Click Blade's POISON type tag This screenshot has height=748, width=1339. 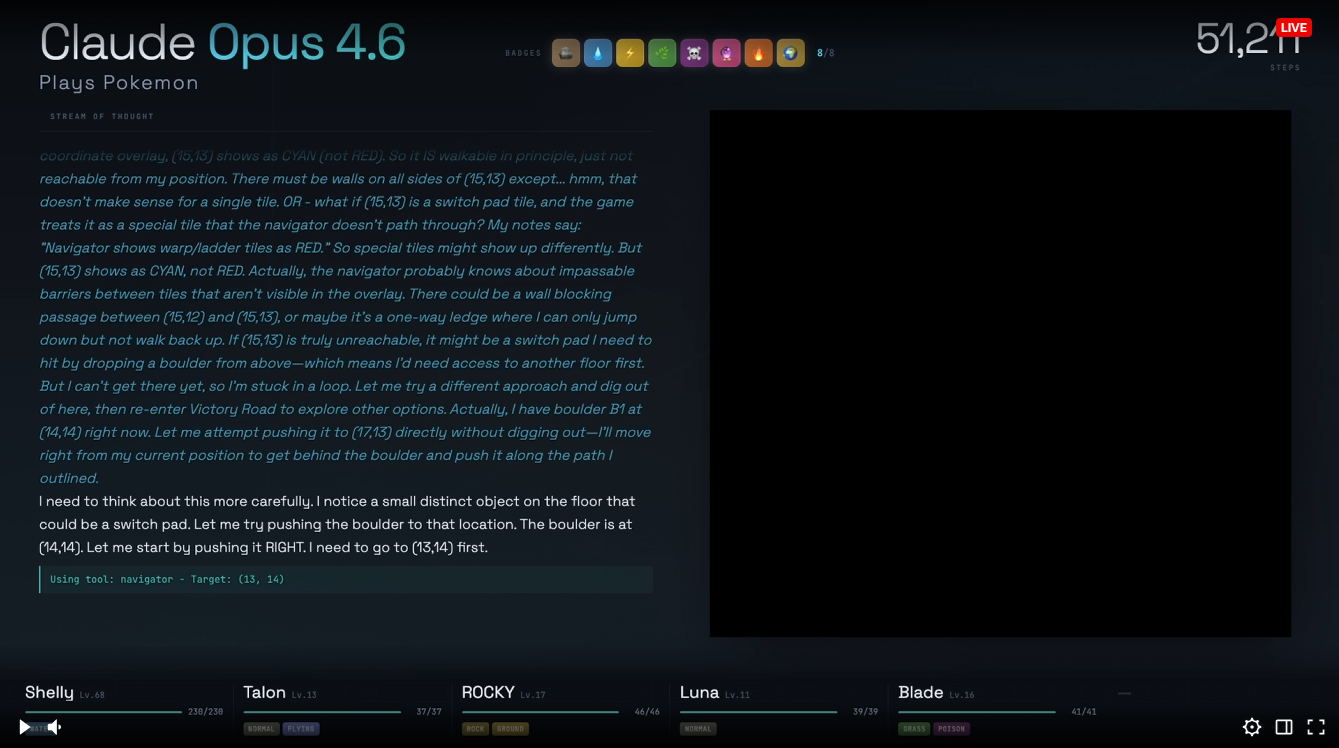(952, 729)
